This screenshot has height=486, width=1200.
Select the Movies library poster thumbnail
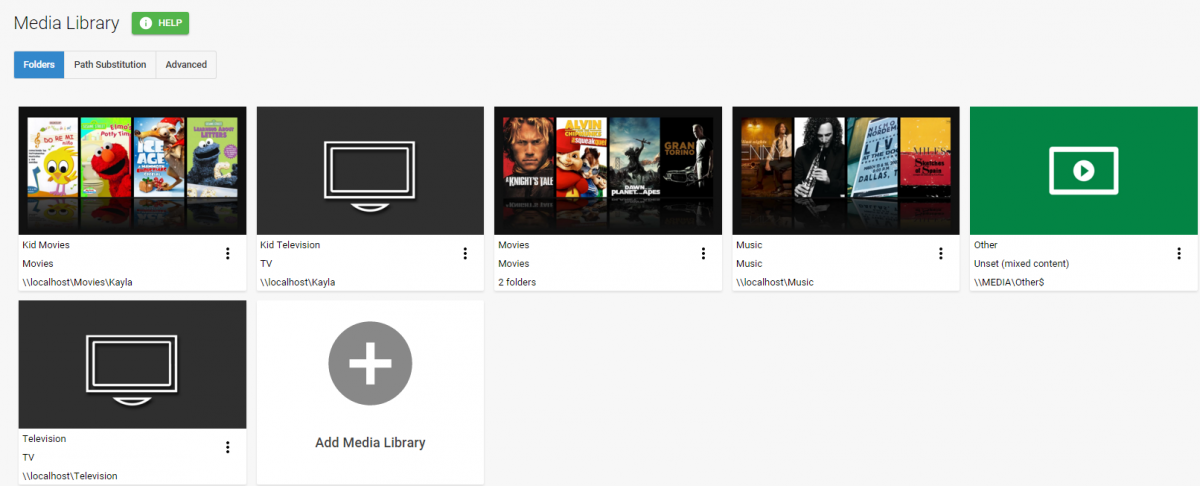pyautogui.click(x=608, y=170)
